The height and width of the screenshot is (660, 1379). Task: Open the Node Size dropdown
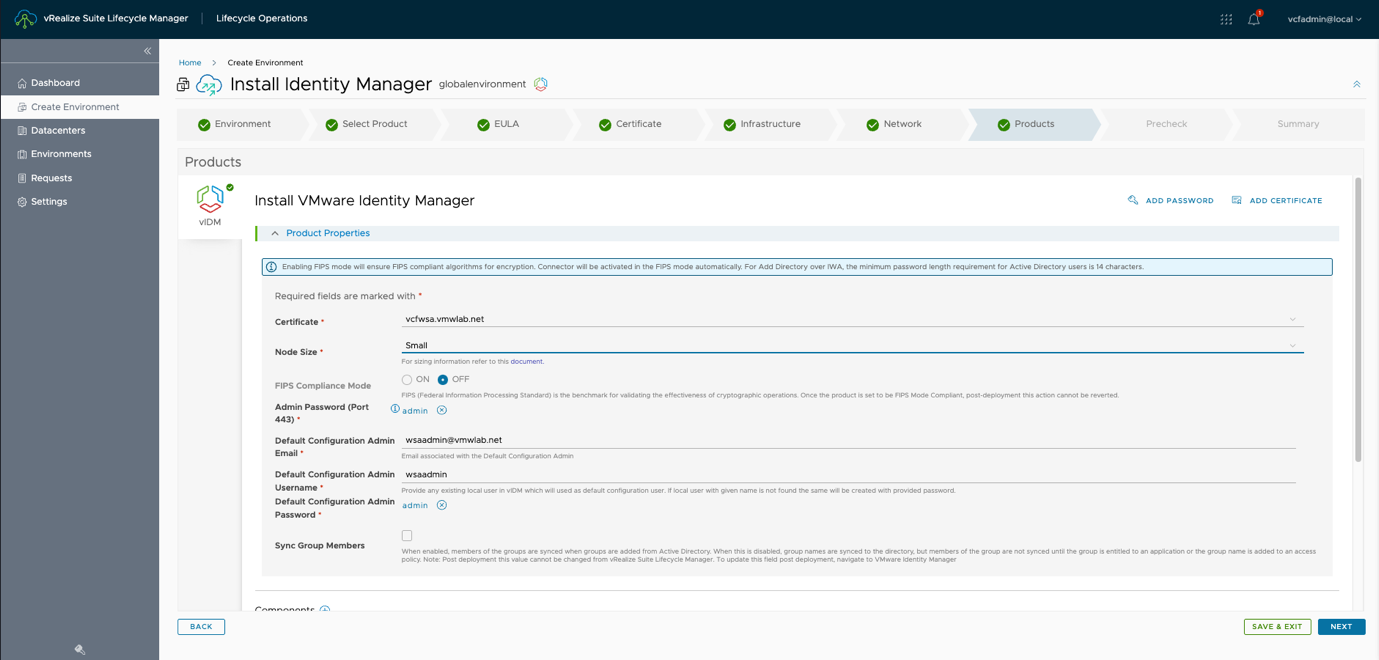pyautogui.click(x=852, y=345)
